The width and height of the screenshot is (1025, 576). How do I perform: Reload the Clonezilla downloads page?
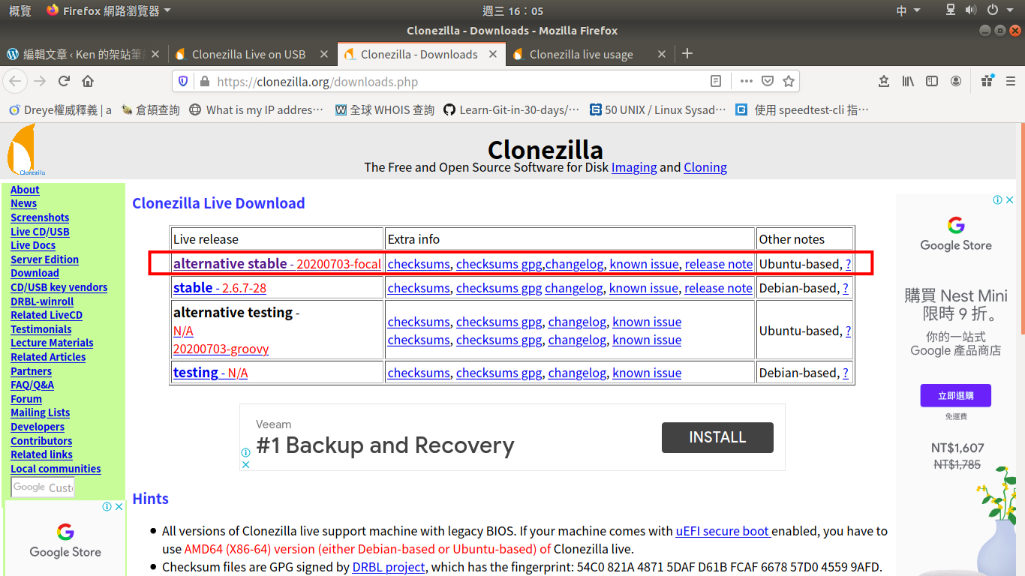click(x=64, y=81)
